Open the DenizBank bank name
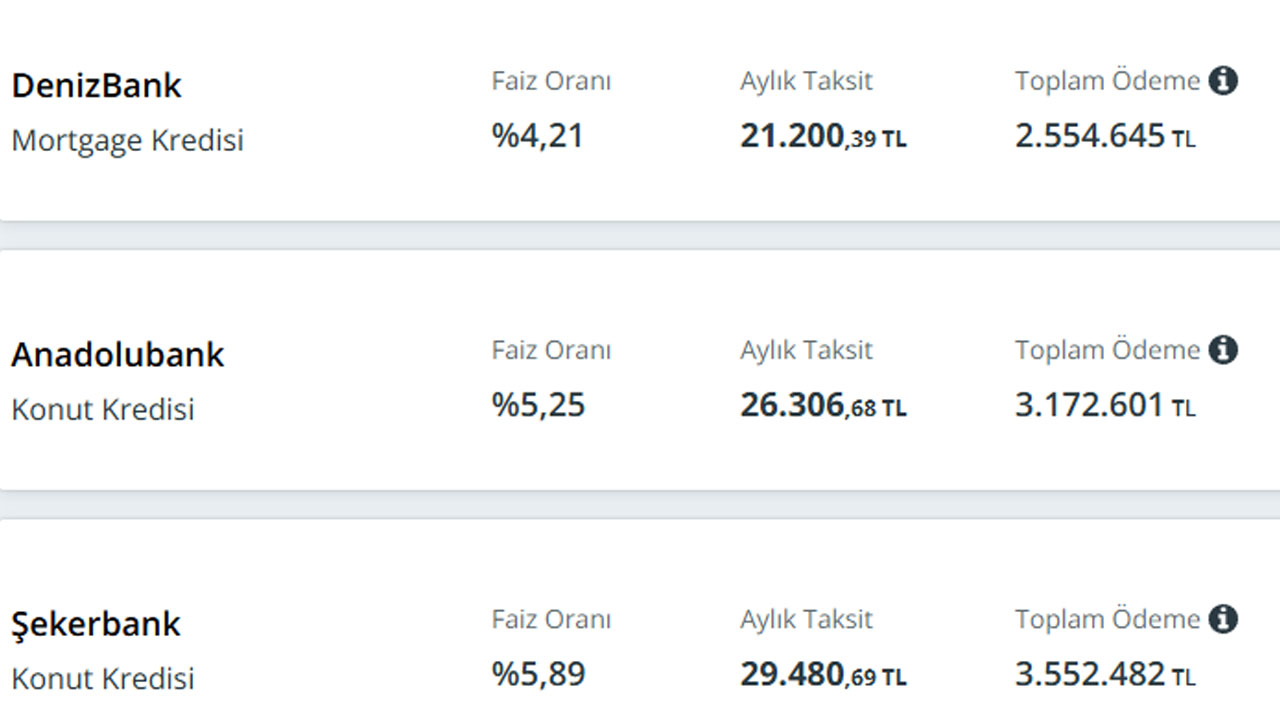 coord(96,85)
